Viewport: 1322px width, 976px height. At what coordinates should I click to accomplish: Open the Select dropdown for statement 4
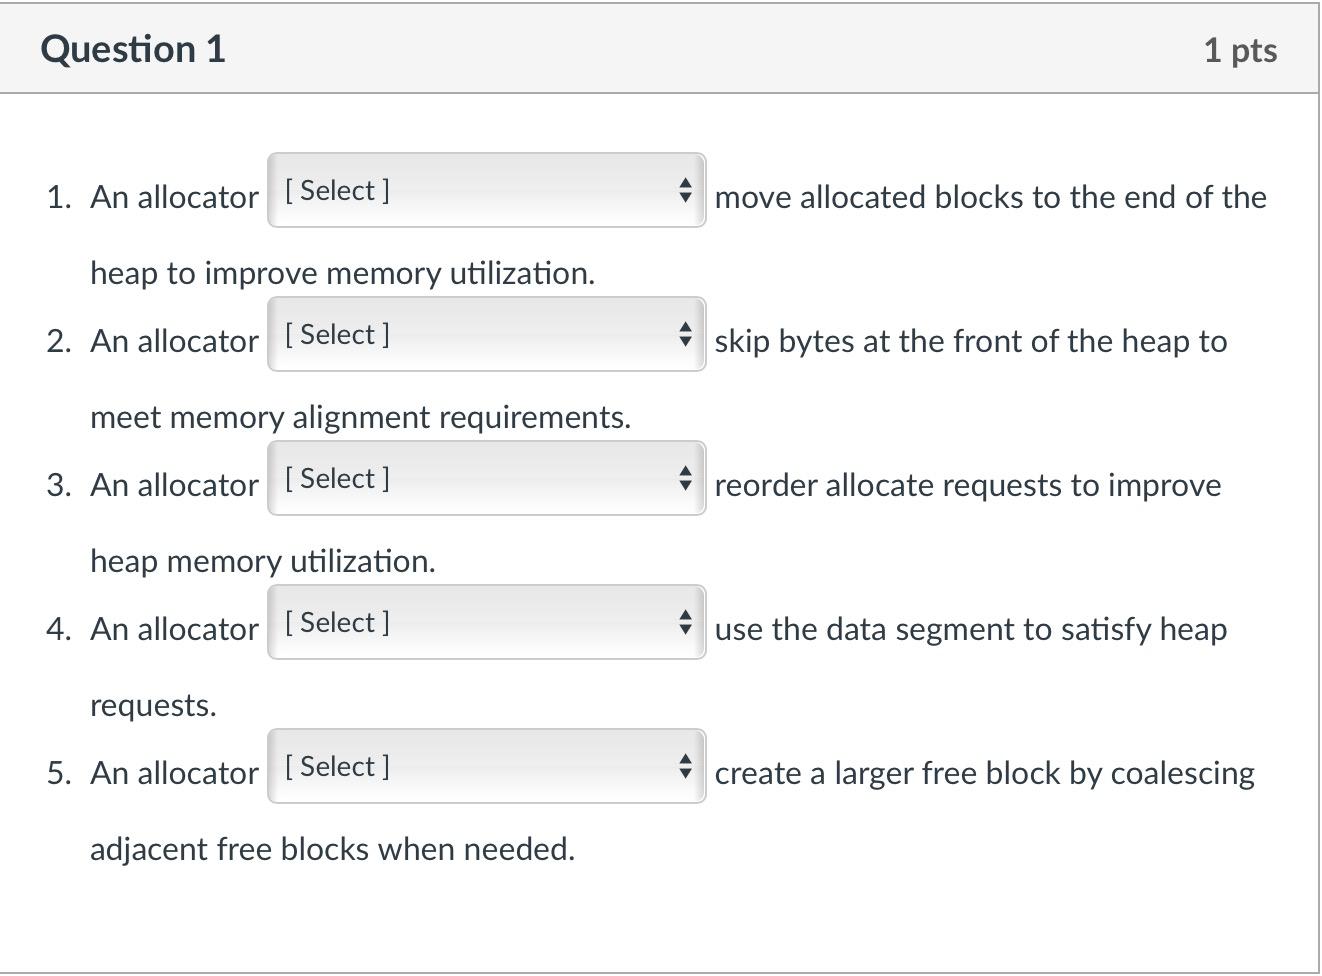coord(485,622)
